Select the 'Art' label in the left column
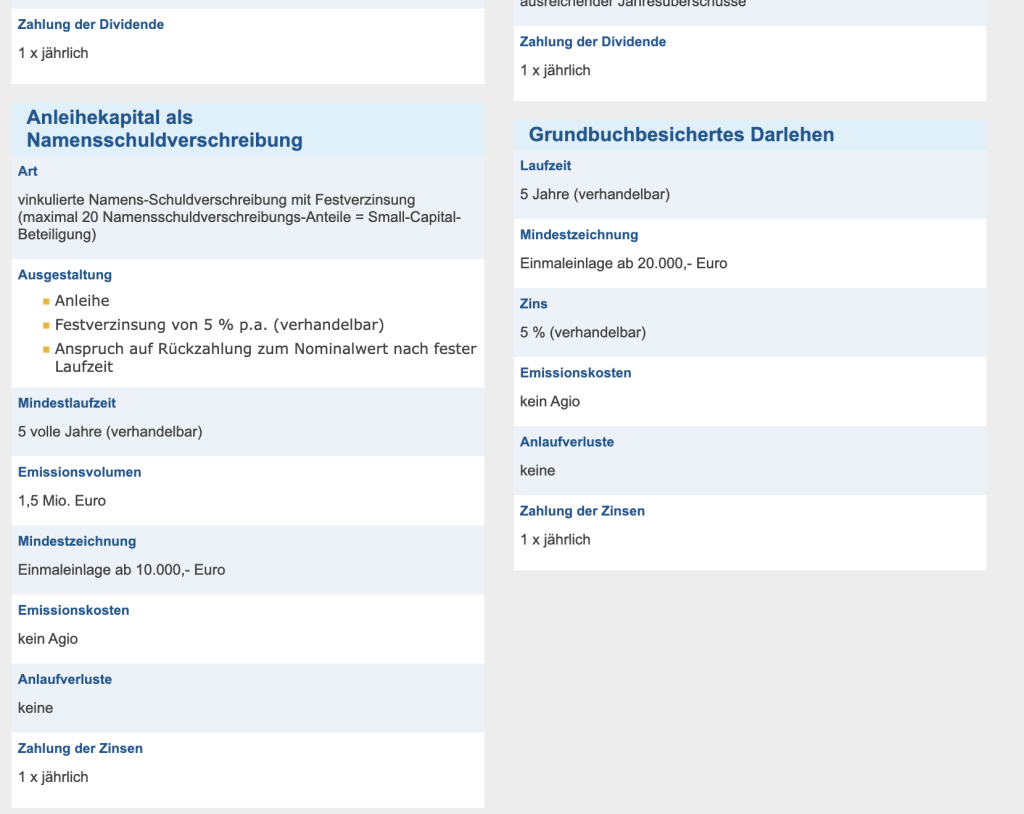The width and height of the screenshot is (1024, 814). 27,171
